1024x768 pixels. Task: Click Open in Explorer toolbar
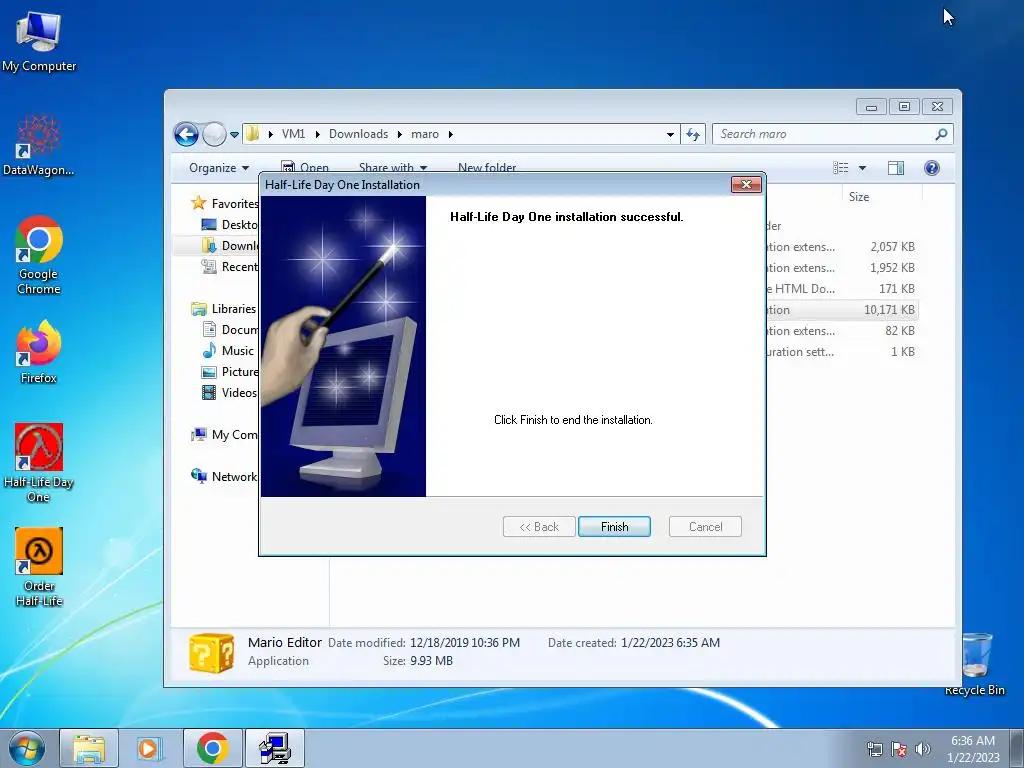coord(305,168)
